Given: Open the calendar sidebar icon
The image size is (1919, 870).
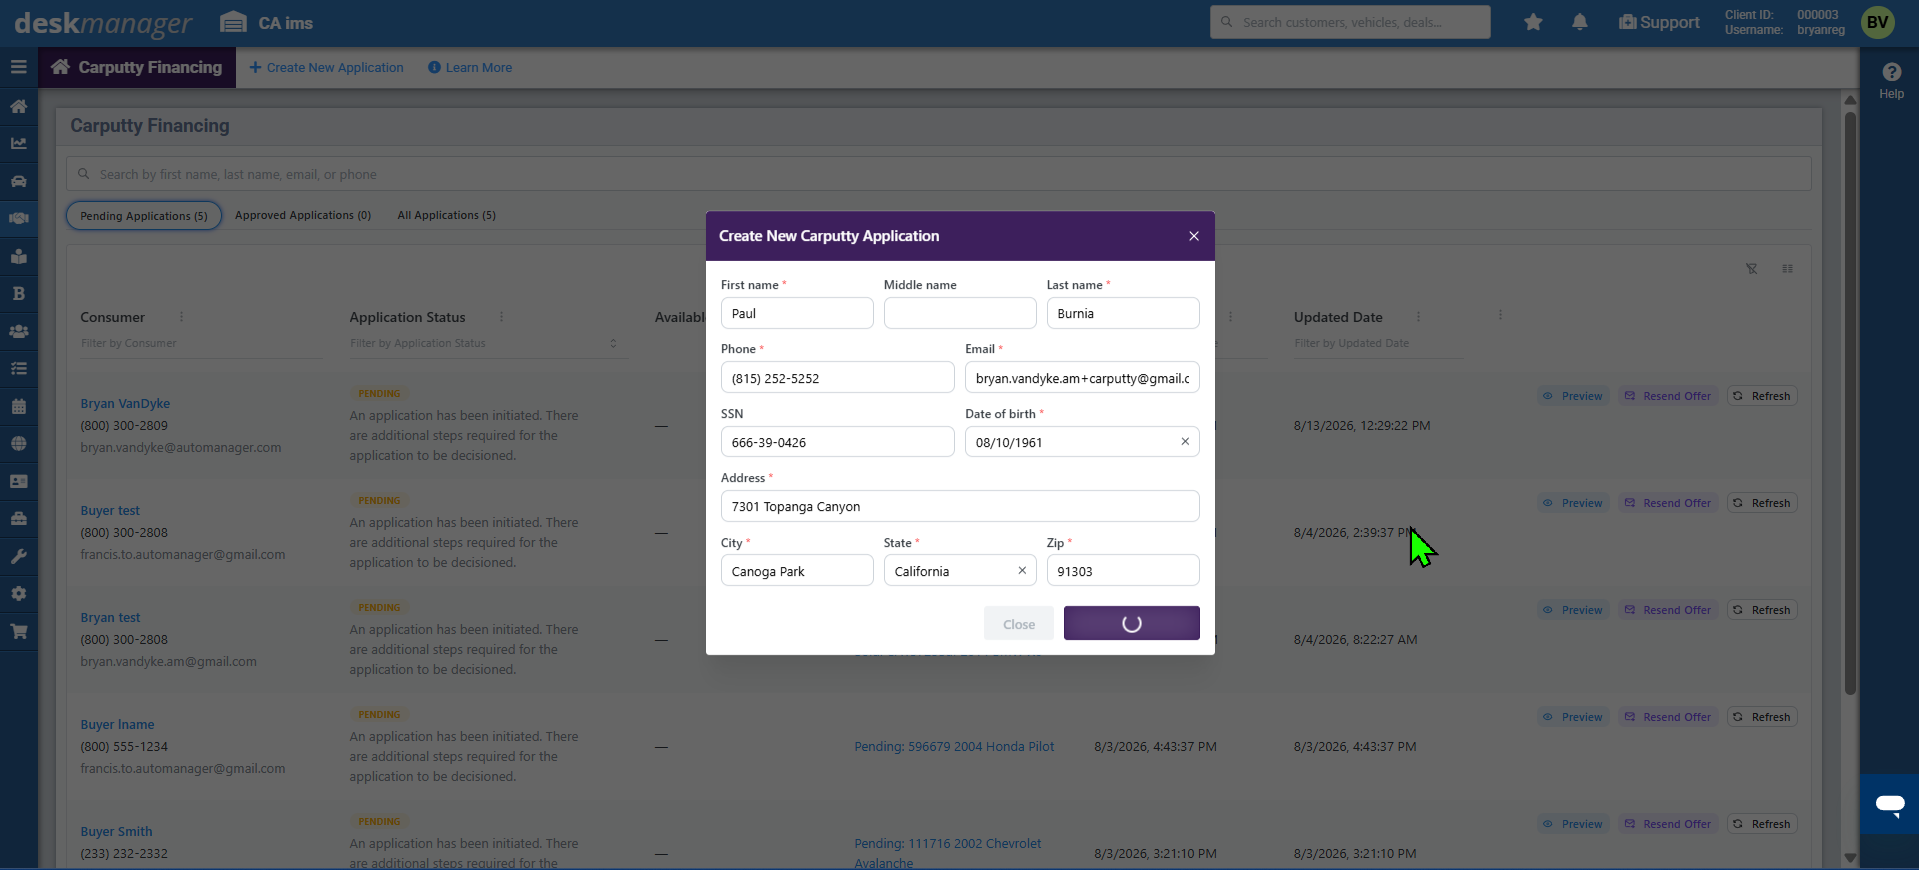Looking at the screenshot, I should coord(18,406).
